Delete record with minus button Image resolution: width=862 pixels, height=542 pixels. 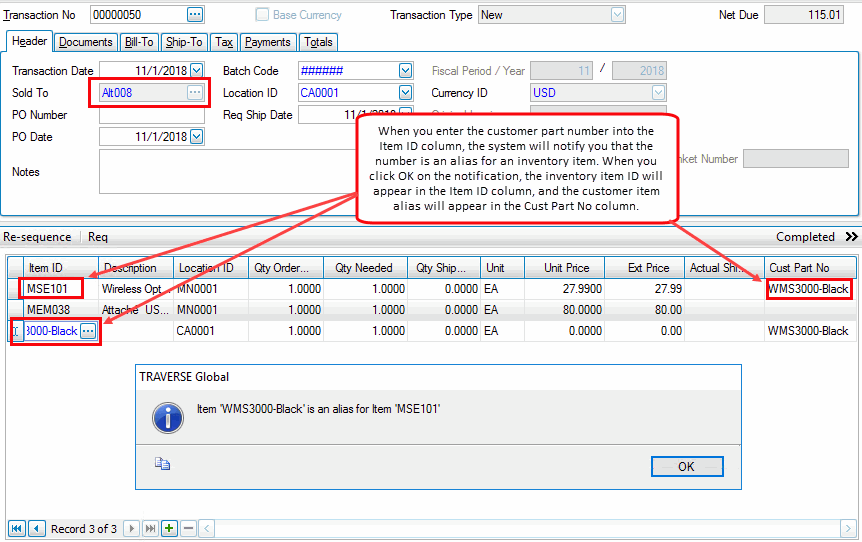coord(188,528)
